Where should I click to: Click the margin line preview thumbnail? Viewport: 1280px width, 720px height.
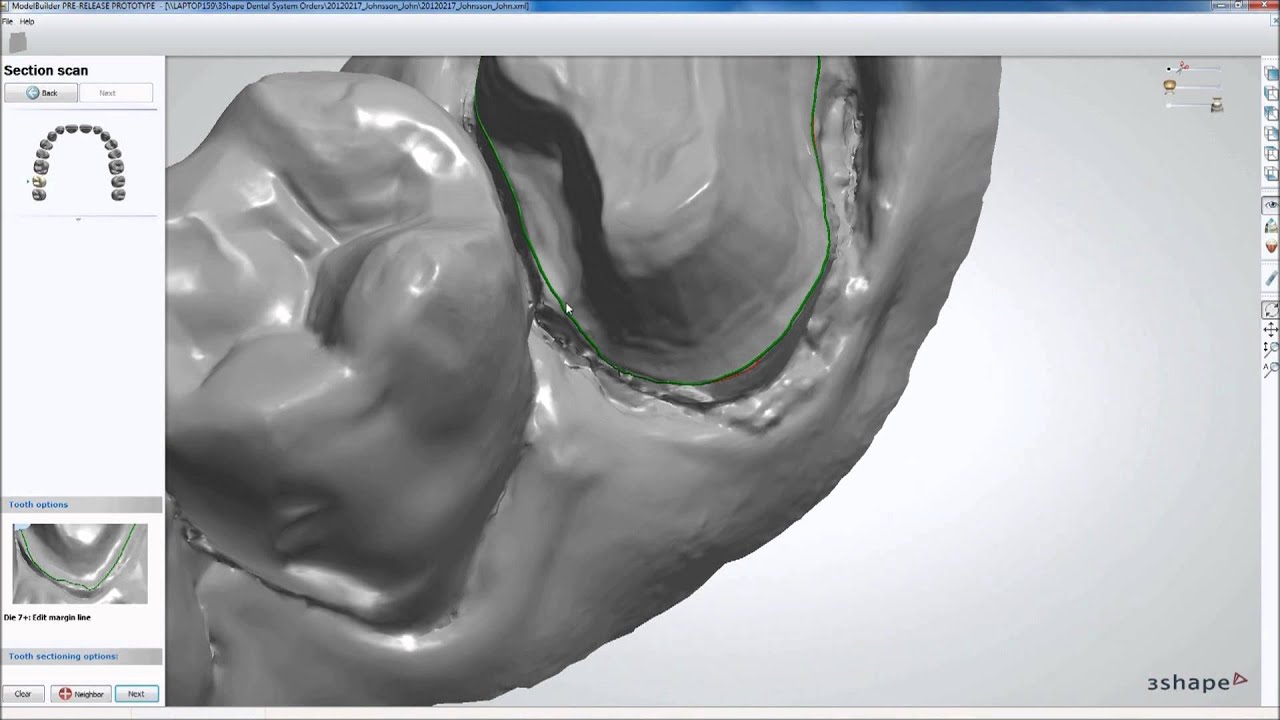pos(80,563)
